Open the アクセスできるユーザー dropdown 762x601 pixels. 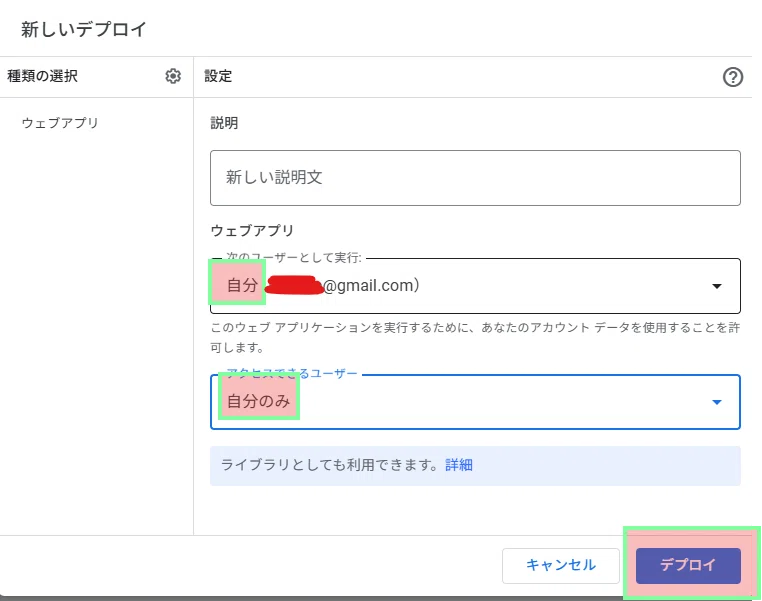475,402
